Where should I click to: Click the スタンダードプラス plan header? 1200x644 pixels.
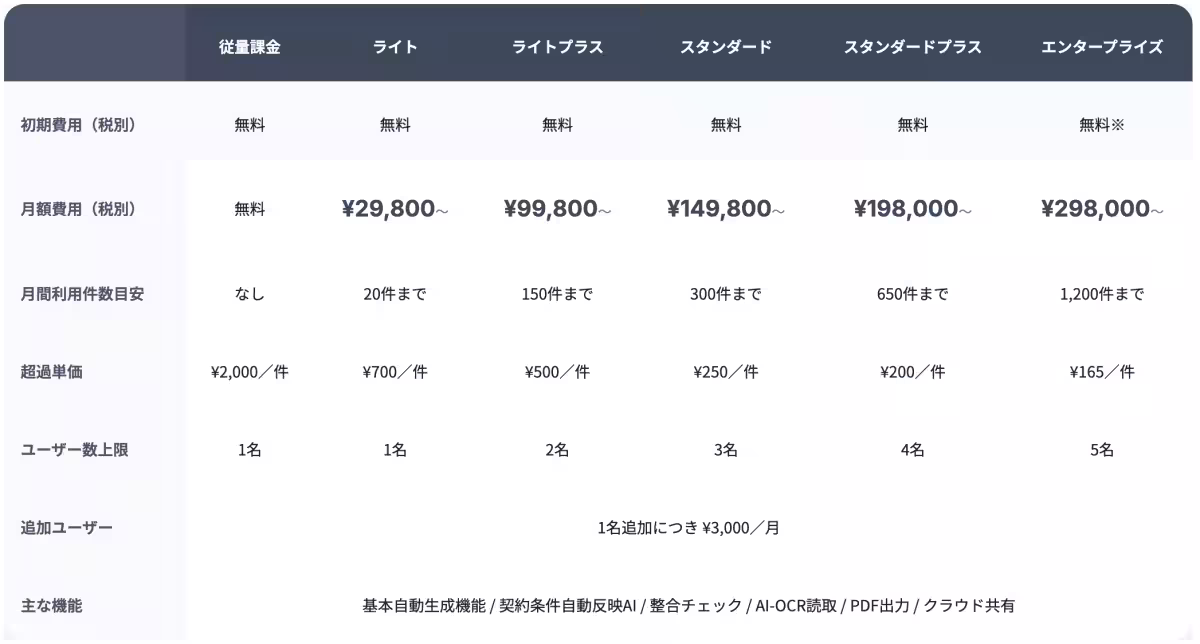[x=912, y=47]
